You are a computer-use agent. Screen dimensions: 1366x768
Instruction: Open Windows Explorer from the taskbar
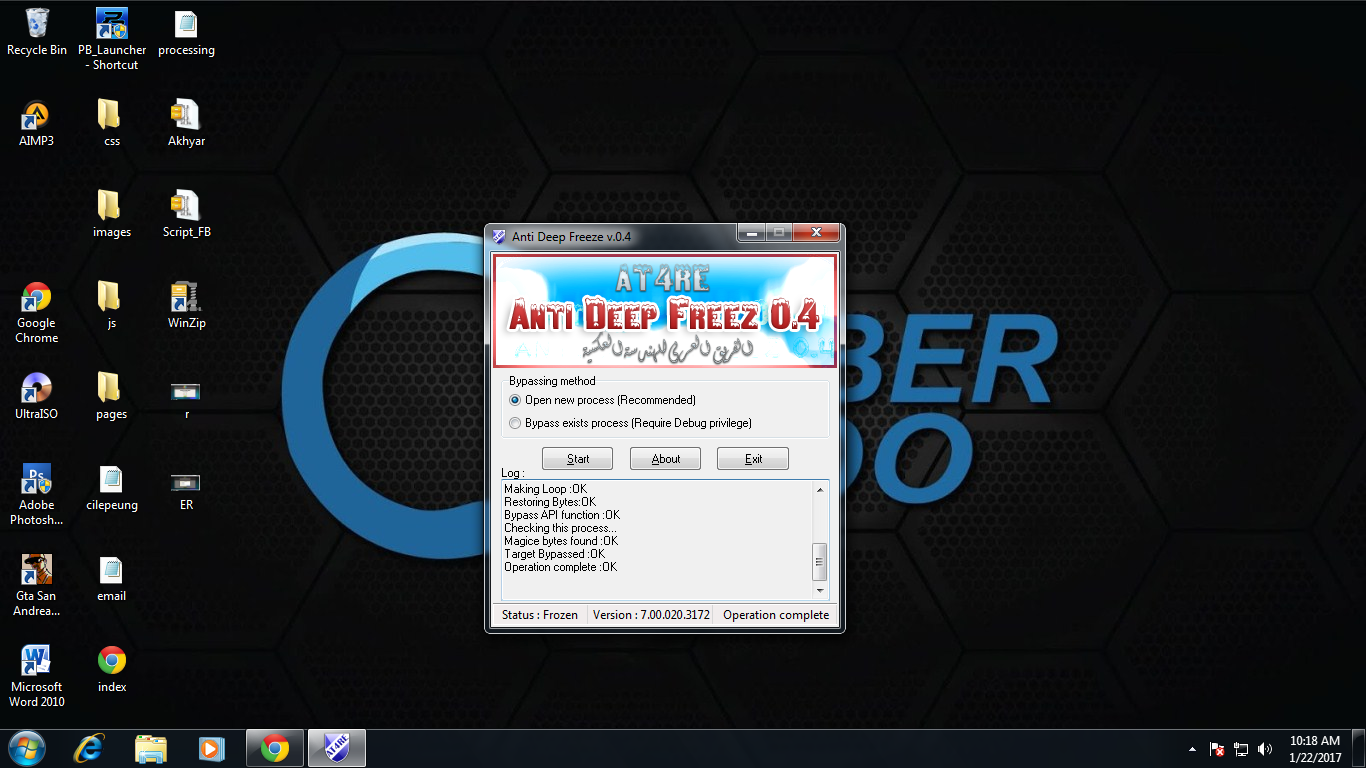click(151, 748)
